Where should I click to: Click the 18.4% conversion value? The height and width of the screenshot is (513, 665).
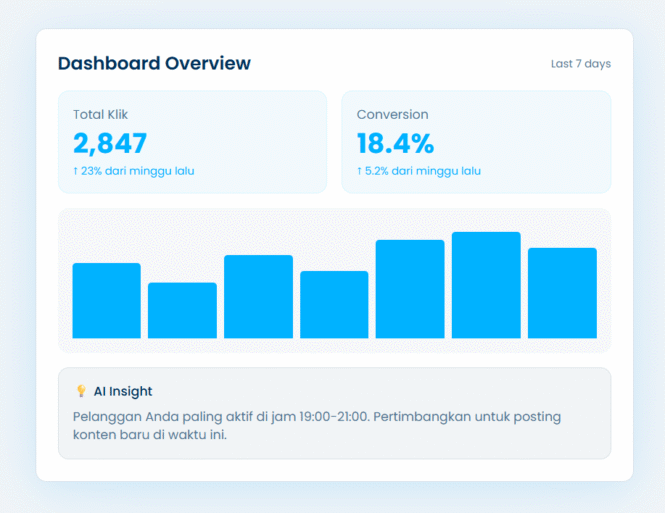pos(395,143)
